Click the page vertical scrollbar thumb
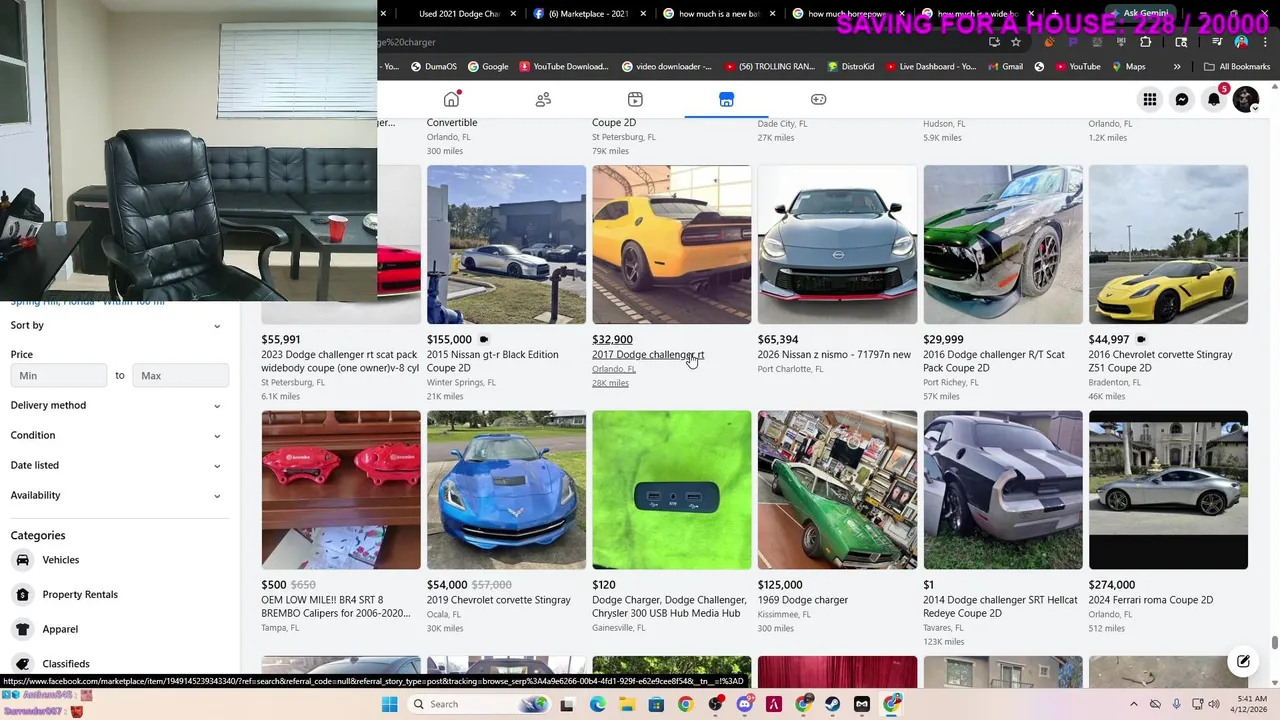This screenshot has width=1280, height=720. click(1274, 643)
